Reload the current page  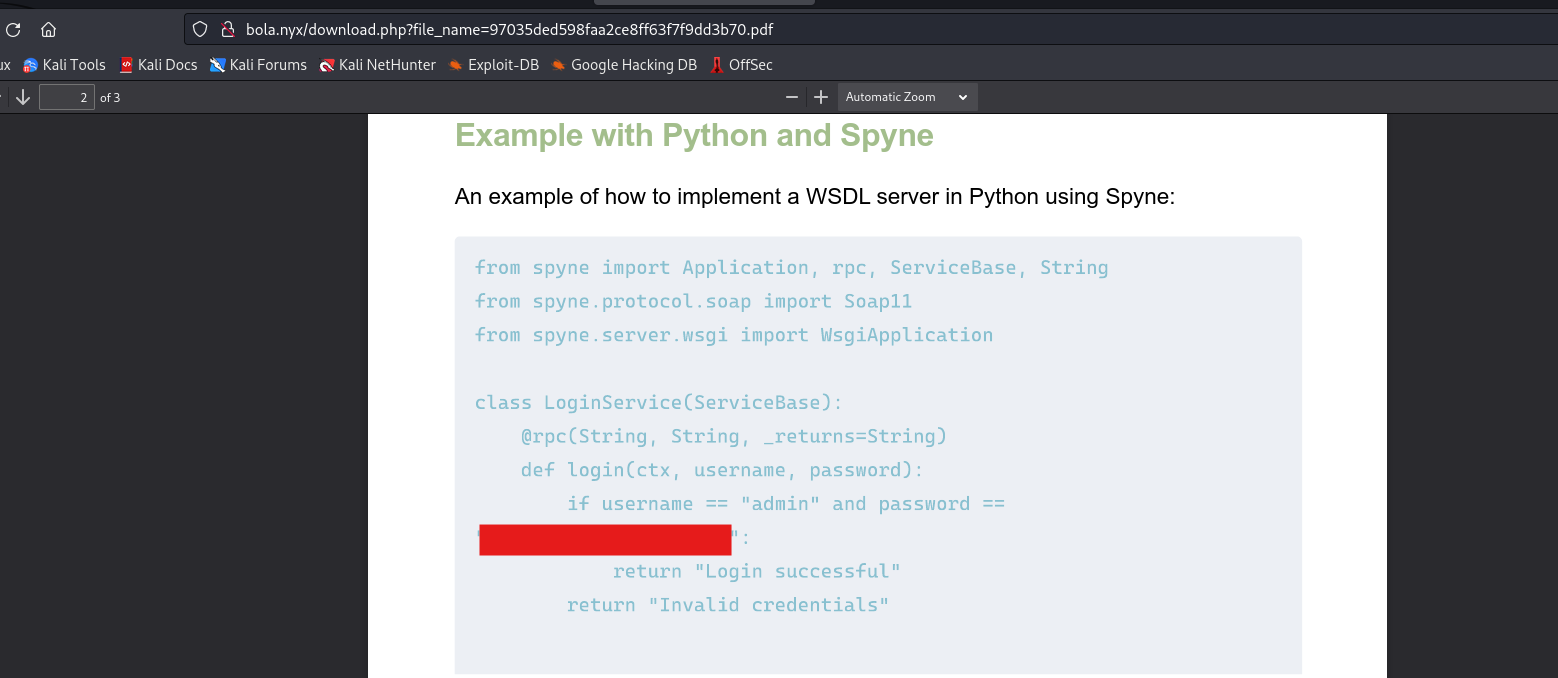(13, 30)
